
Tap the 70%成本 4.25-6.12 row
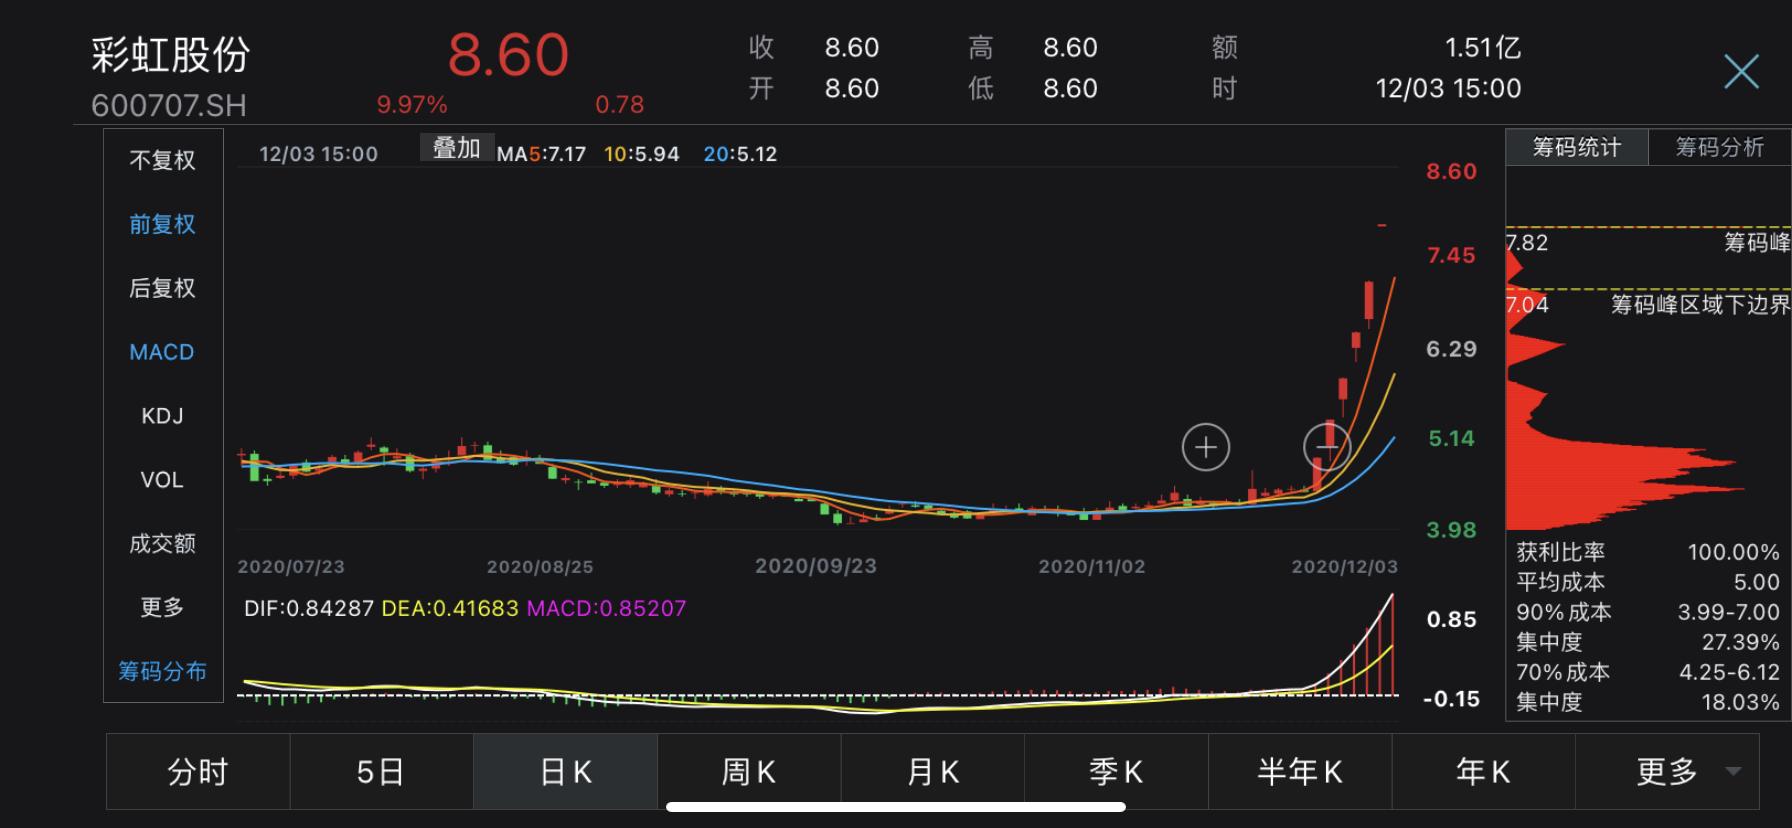click(1648, 672)
